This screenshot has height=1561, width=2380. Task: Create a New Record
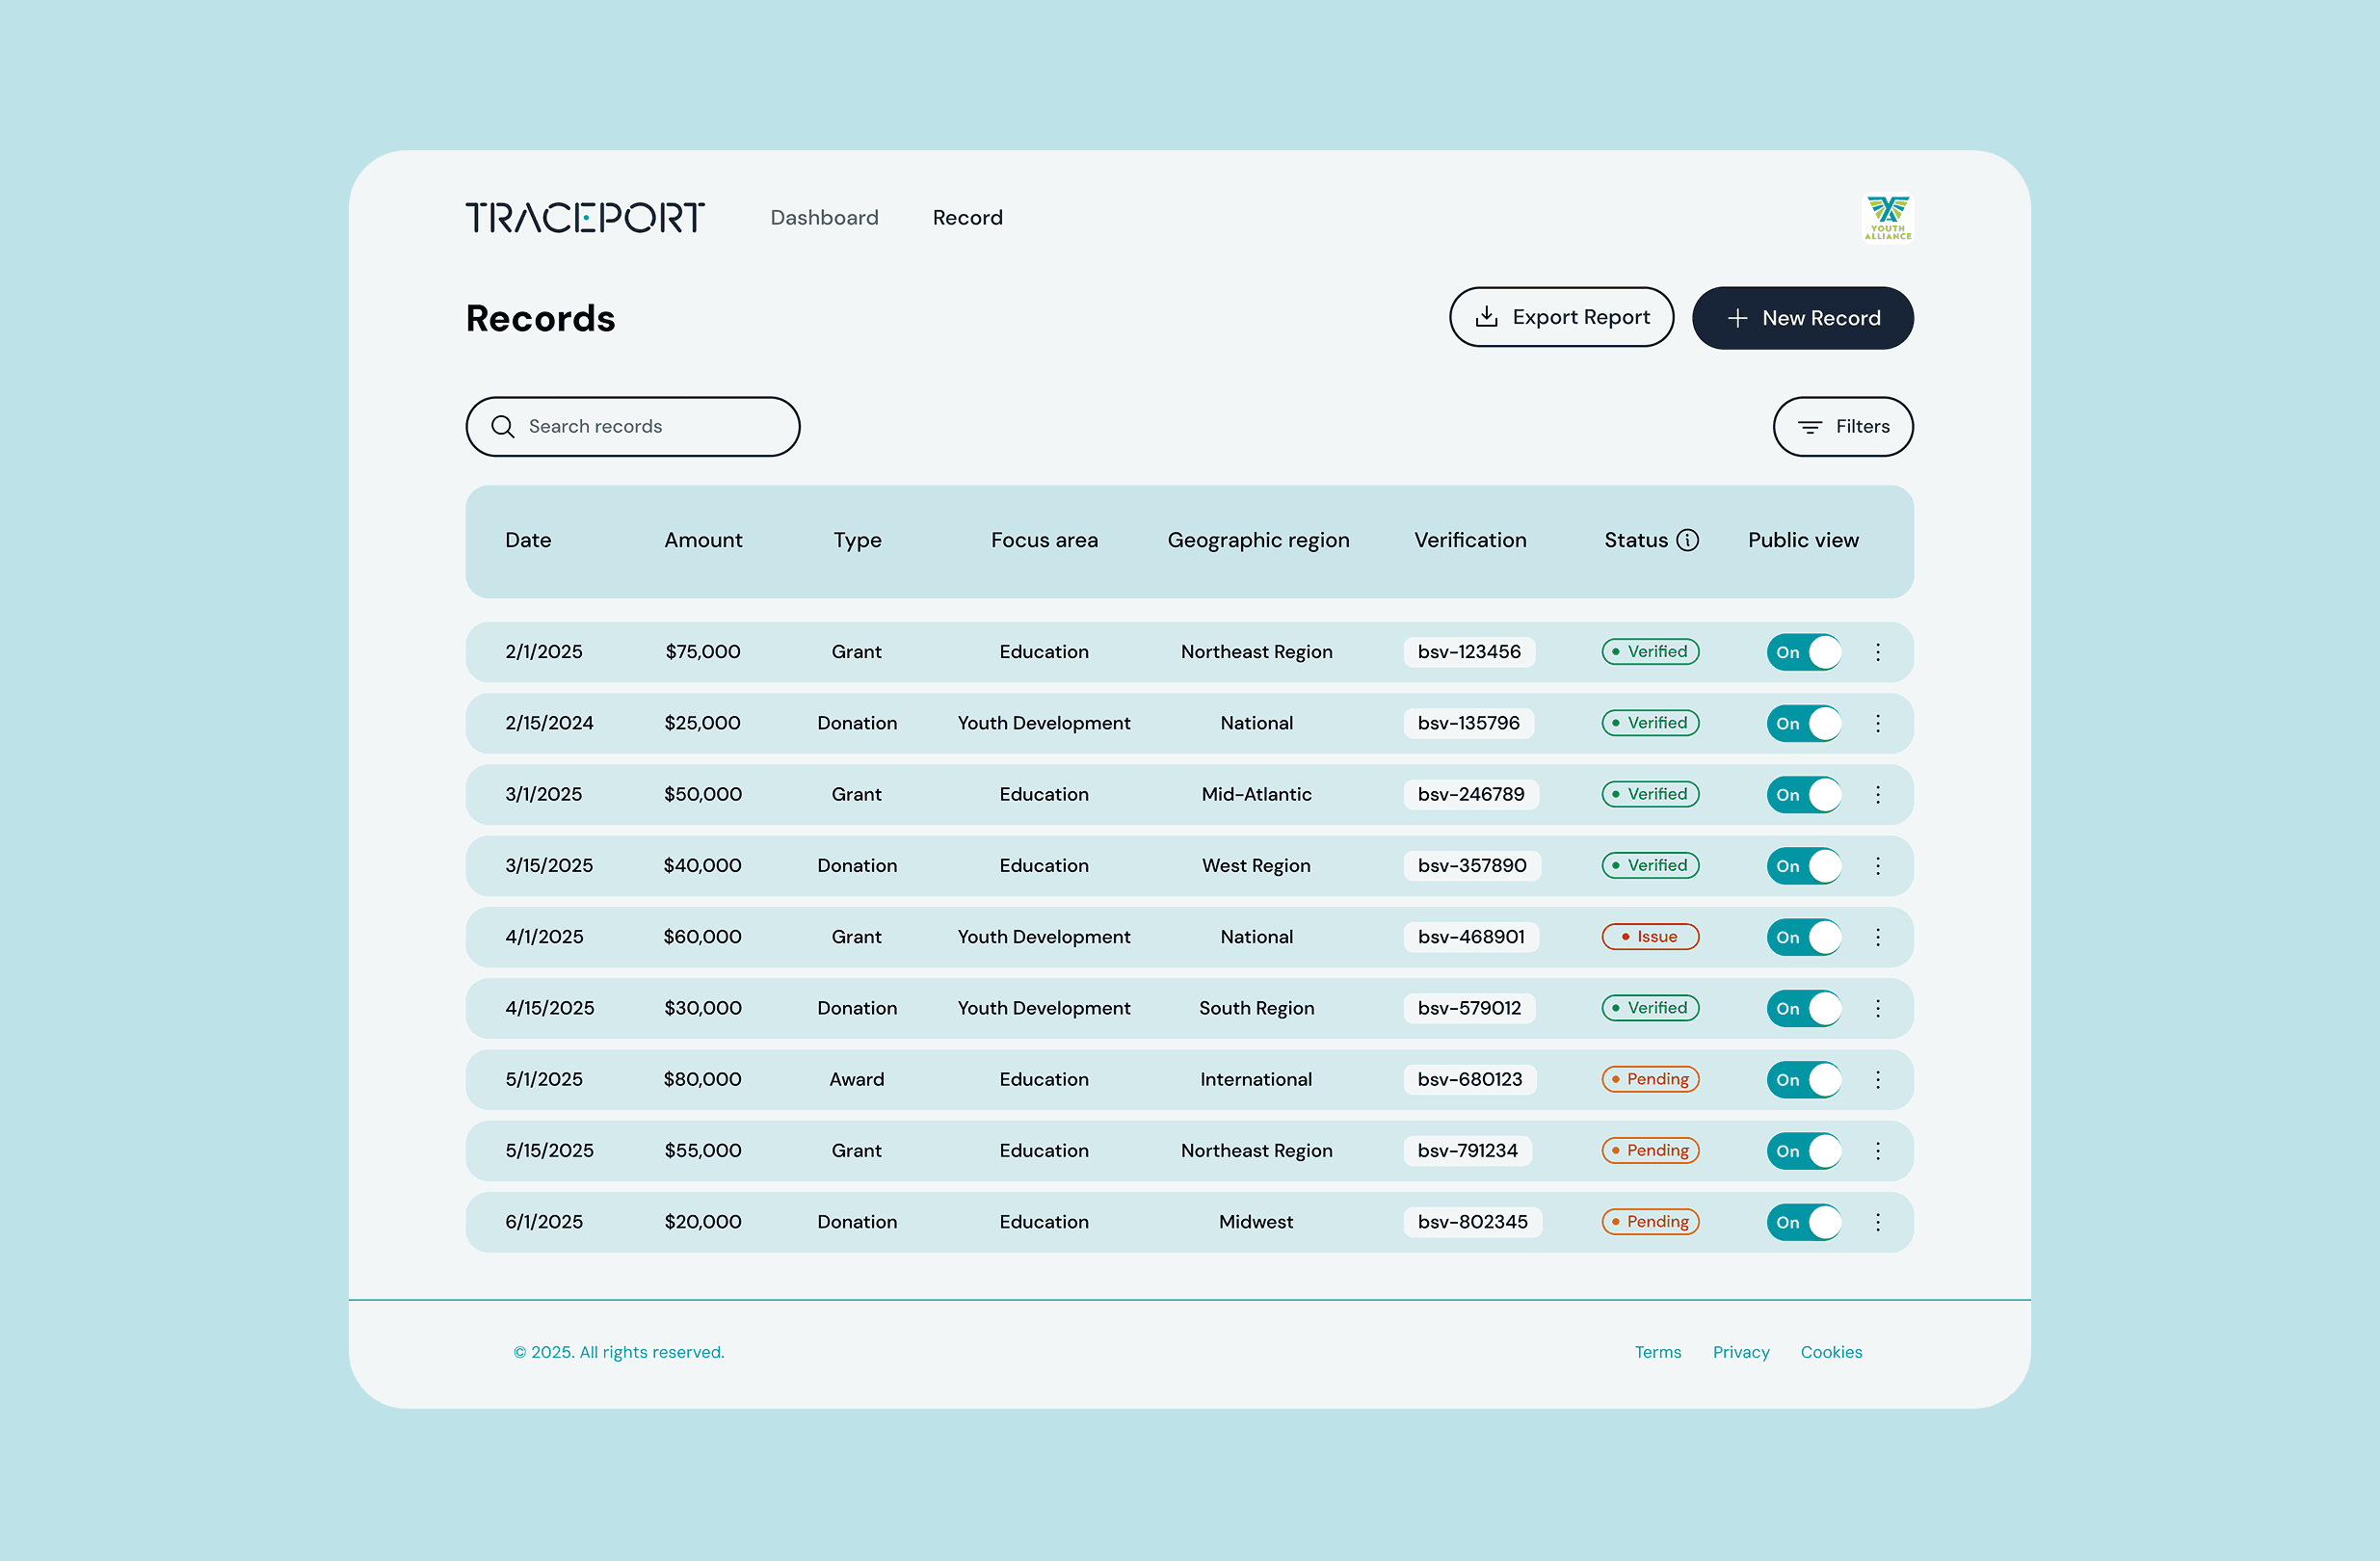[1802, 318]
